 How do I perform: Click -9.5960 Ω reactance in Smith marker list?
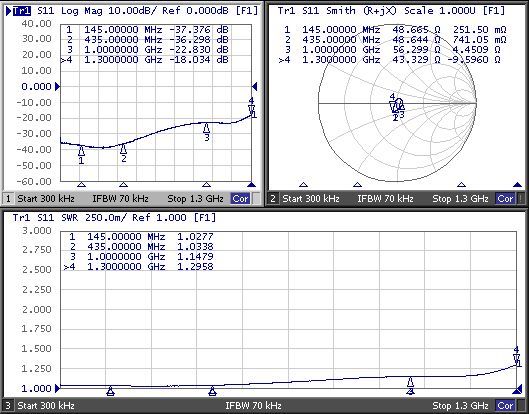474,60
